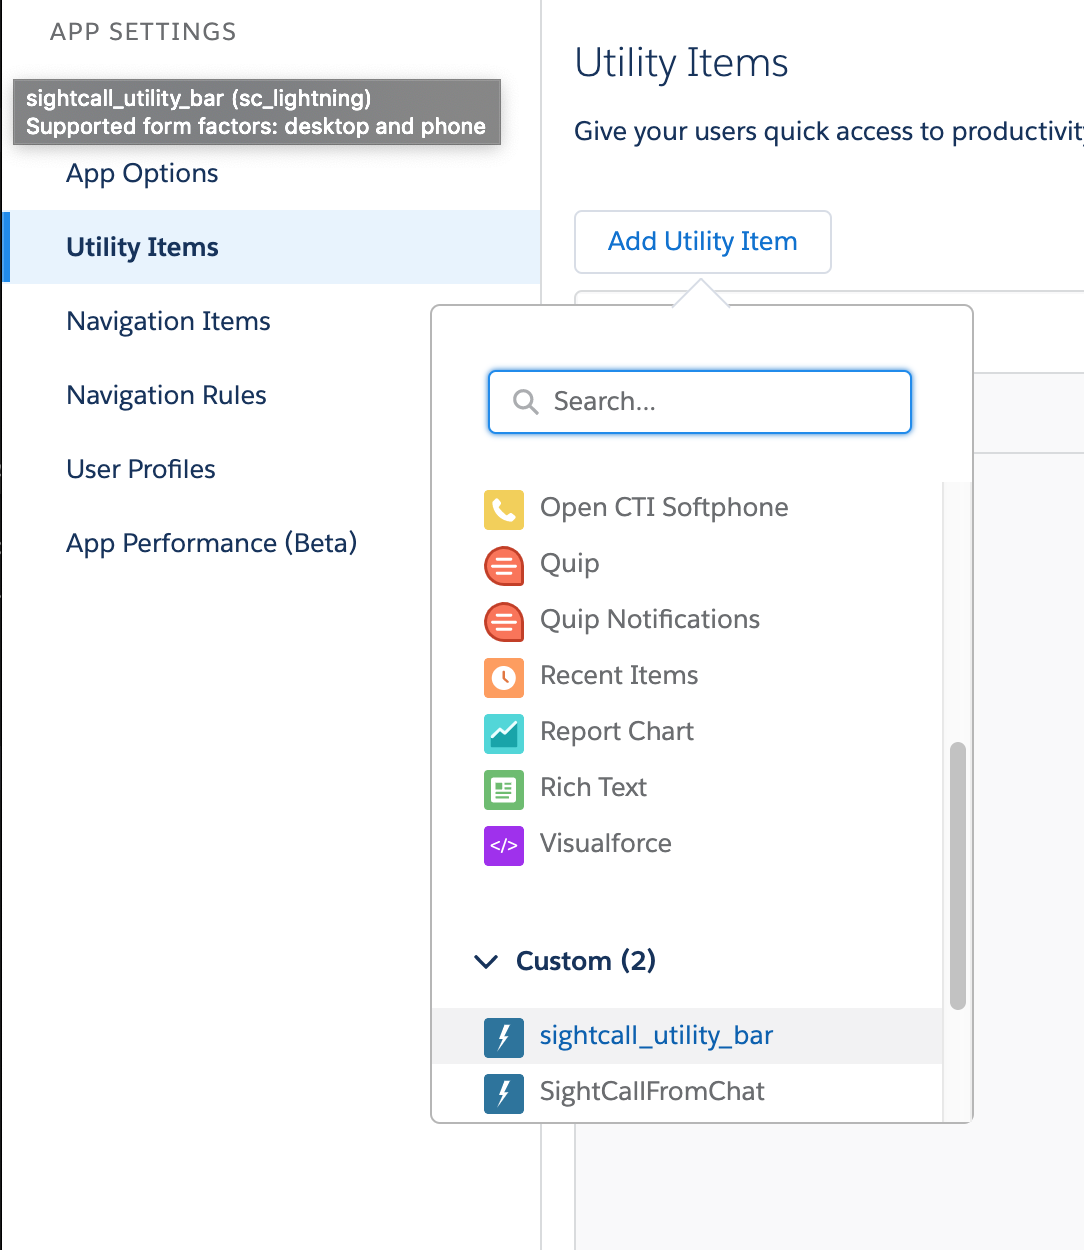Pick the Visualforce utility item
Image resolution: width=1084 pixels, height=1250 pixels.
(606, 844)
